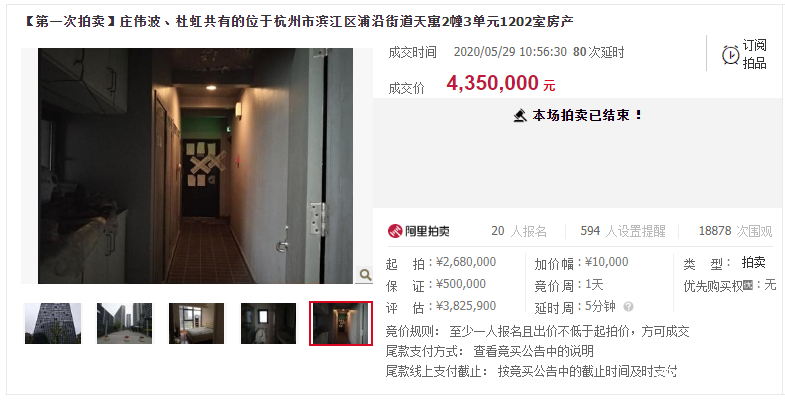Select the bathroom photo thumbnail
Image resolution: width=785 pixels, height=400 pixels.
pyautogui.click(x=268, y=323)
